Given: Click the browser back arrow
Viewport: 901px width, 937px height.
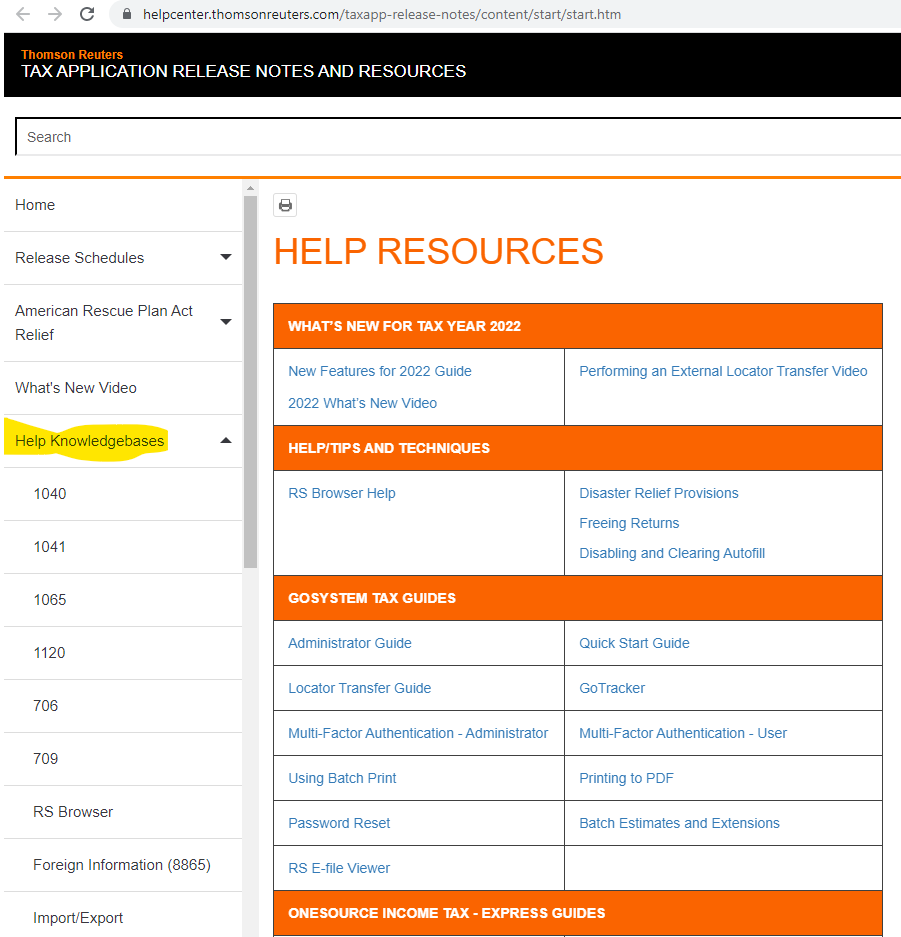Looking at the screenshot, I should (x=23, y=14).
